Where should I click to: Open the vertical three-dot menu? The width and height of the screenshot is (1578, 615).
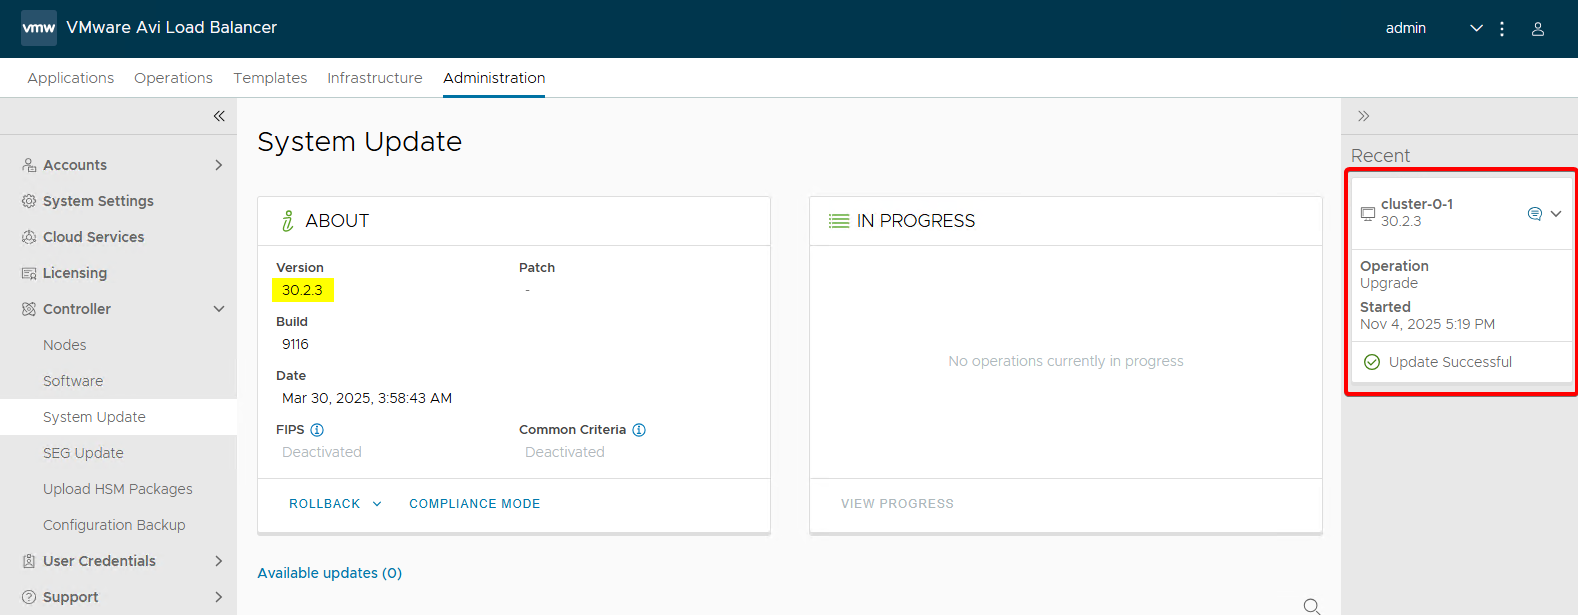click(x=1501, y=29)
